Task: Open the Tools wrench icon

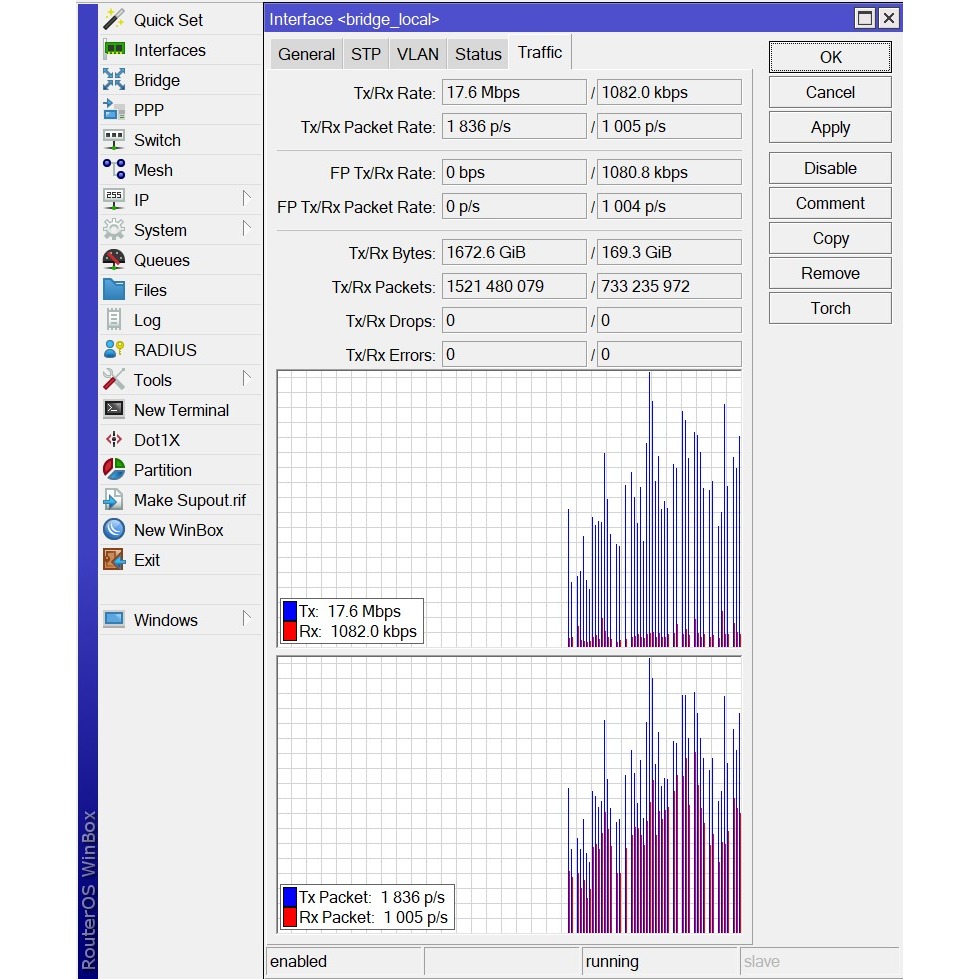Action: click(x=114, y=379)
